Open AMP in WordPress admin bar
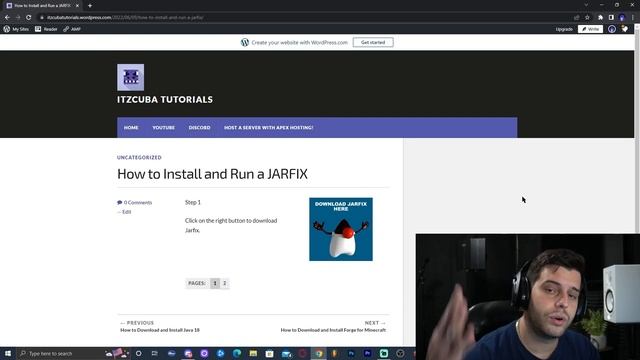This screenshot has width=640, height=360. 72,29
